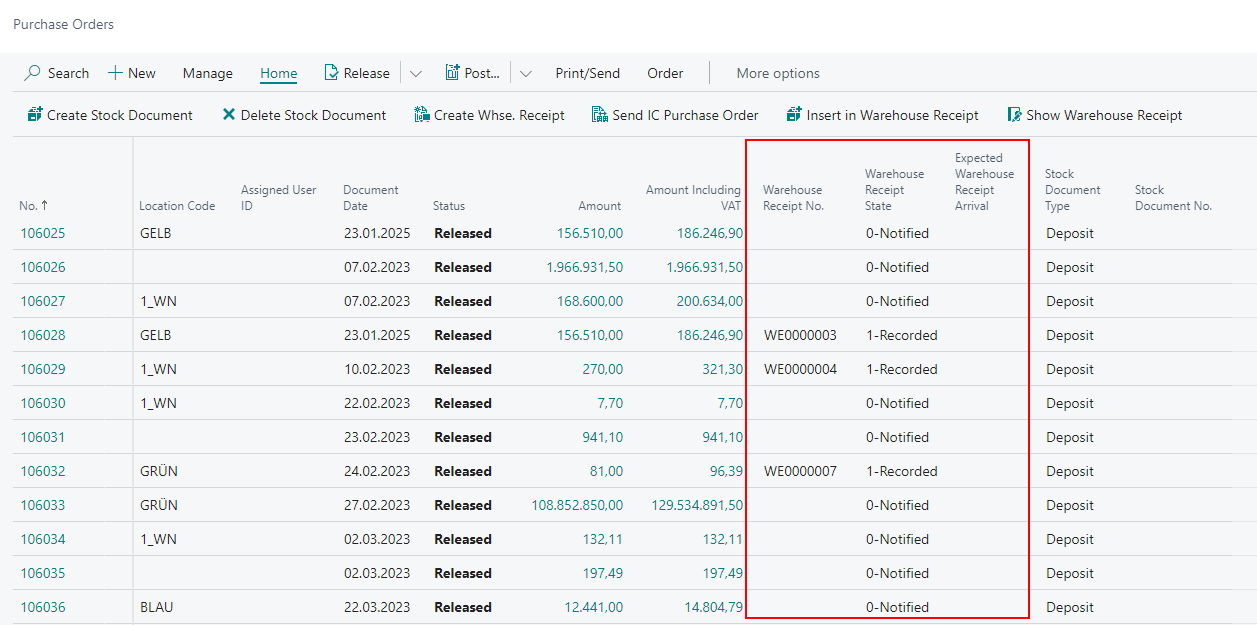Click the plus icon for New
Screen dimensions: 1257x625
click(116, 73)
